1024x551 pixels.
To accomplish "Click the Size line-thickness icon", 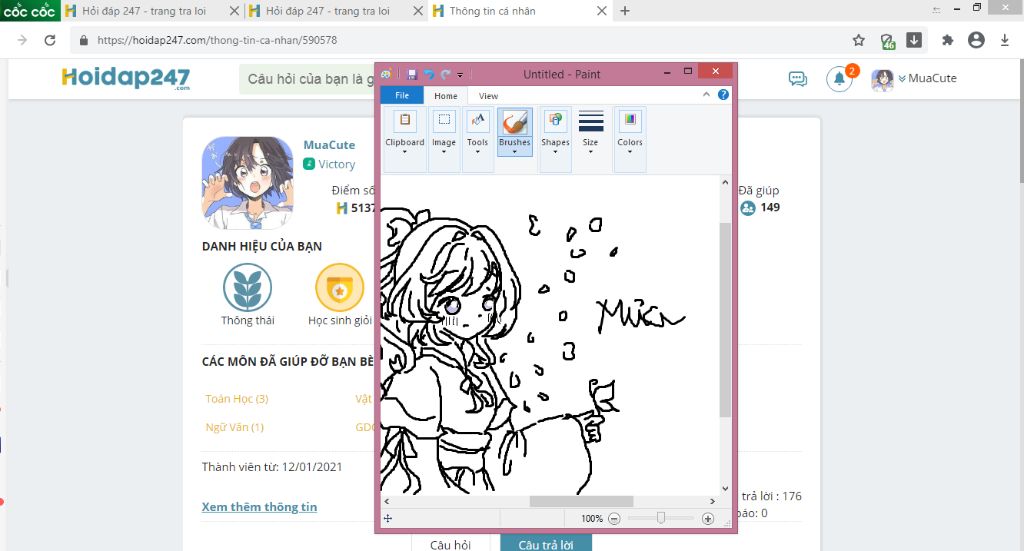I will pos(590,121).
